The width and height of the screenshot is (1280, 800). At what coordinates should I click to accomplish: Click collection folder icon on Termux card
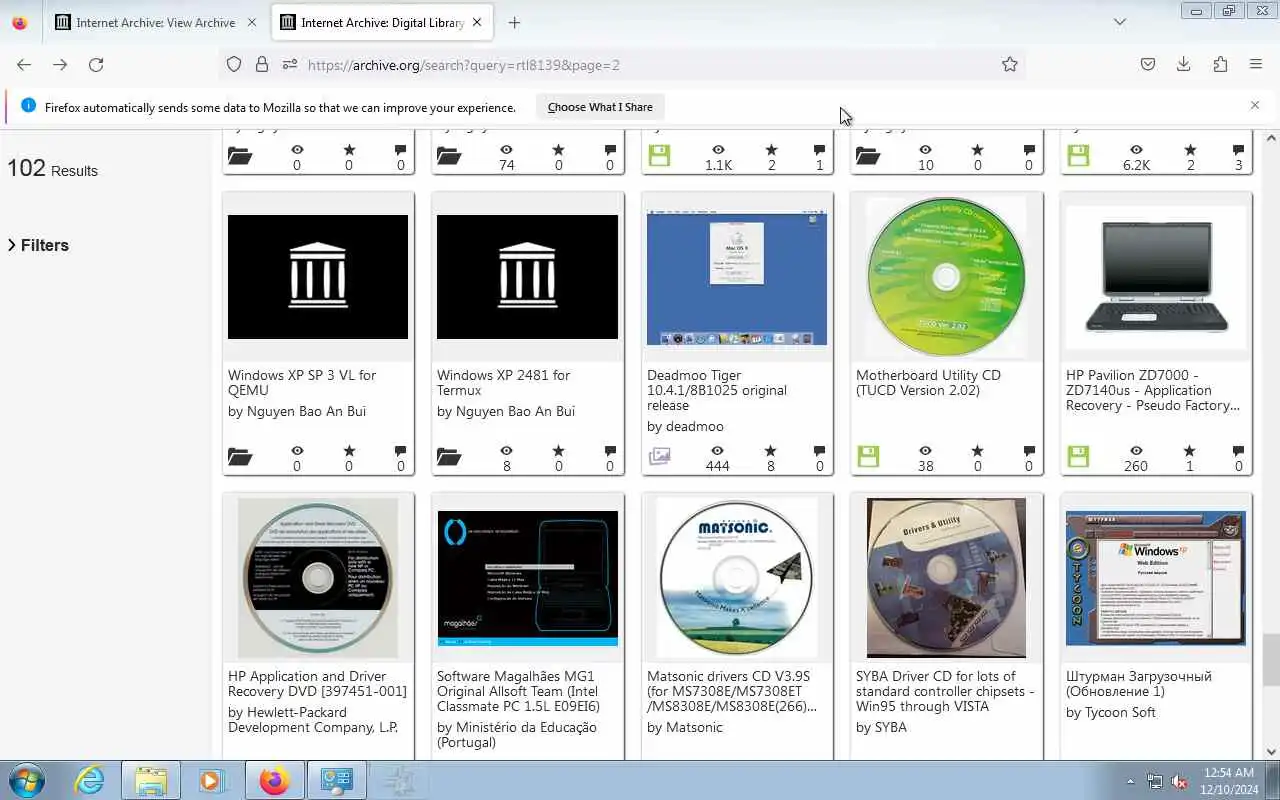pos(449,457)
